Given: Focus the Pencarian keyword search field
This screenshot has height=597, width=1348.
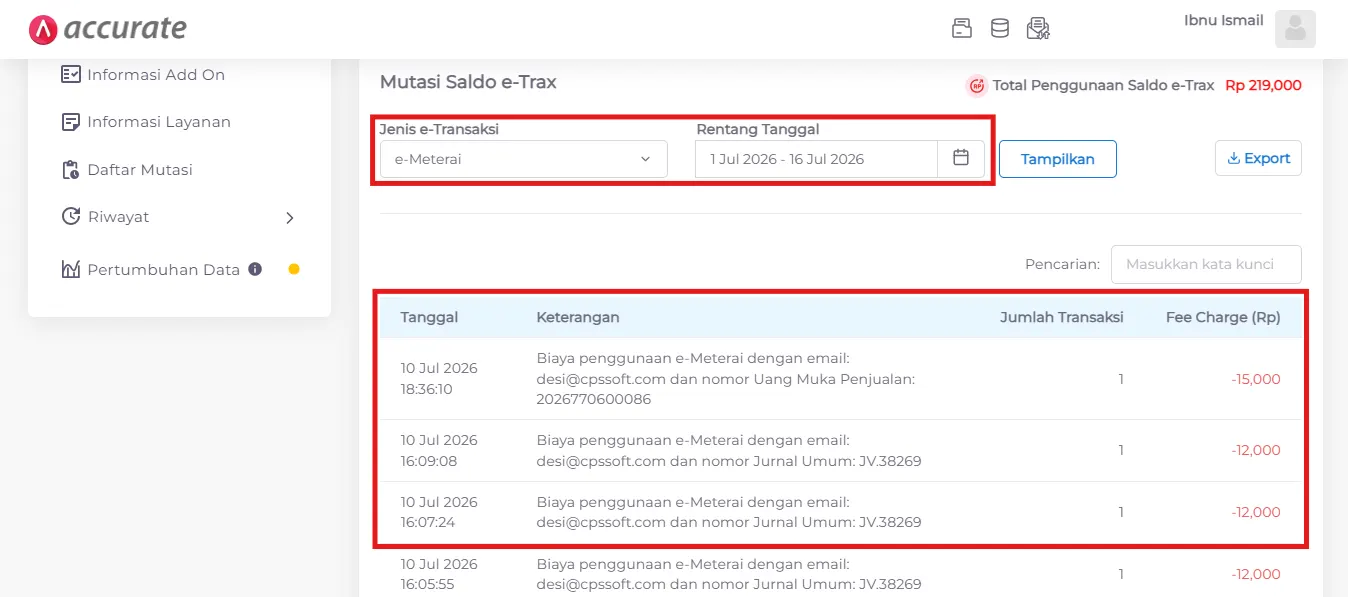Looking at the screenshot, I should pos(1206,264).
